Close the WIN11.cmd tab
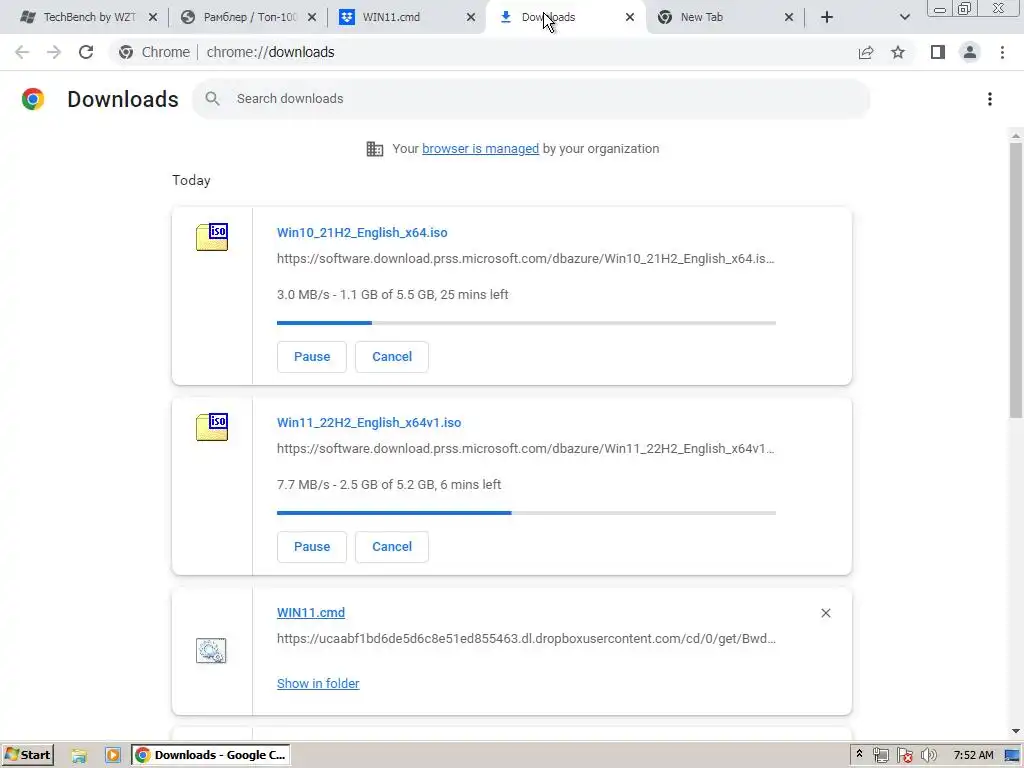The height and width of the screenshot is (768, 1024). click(471, 17)
